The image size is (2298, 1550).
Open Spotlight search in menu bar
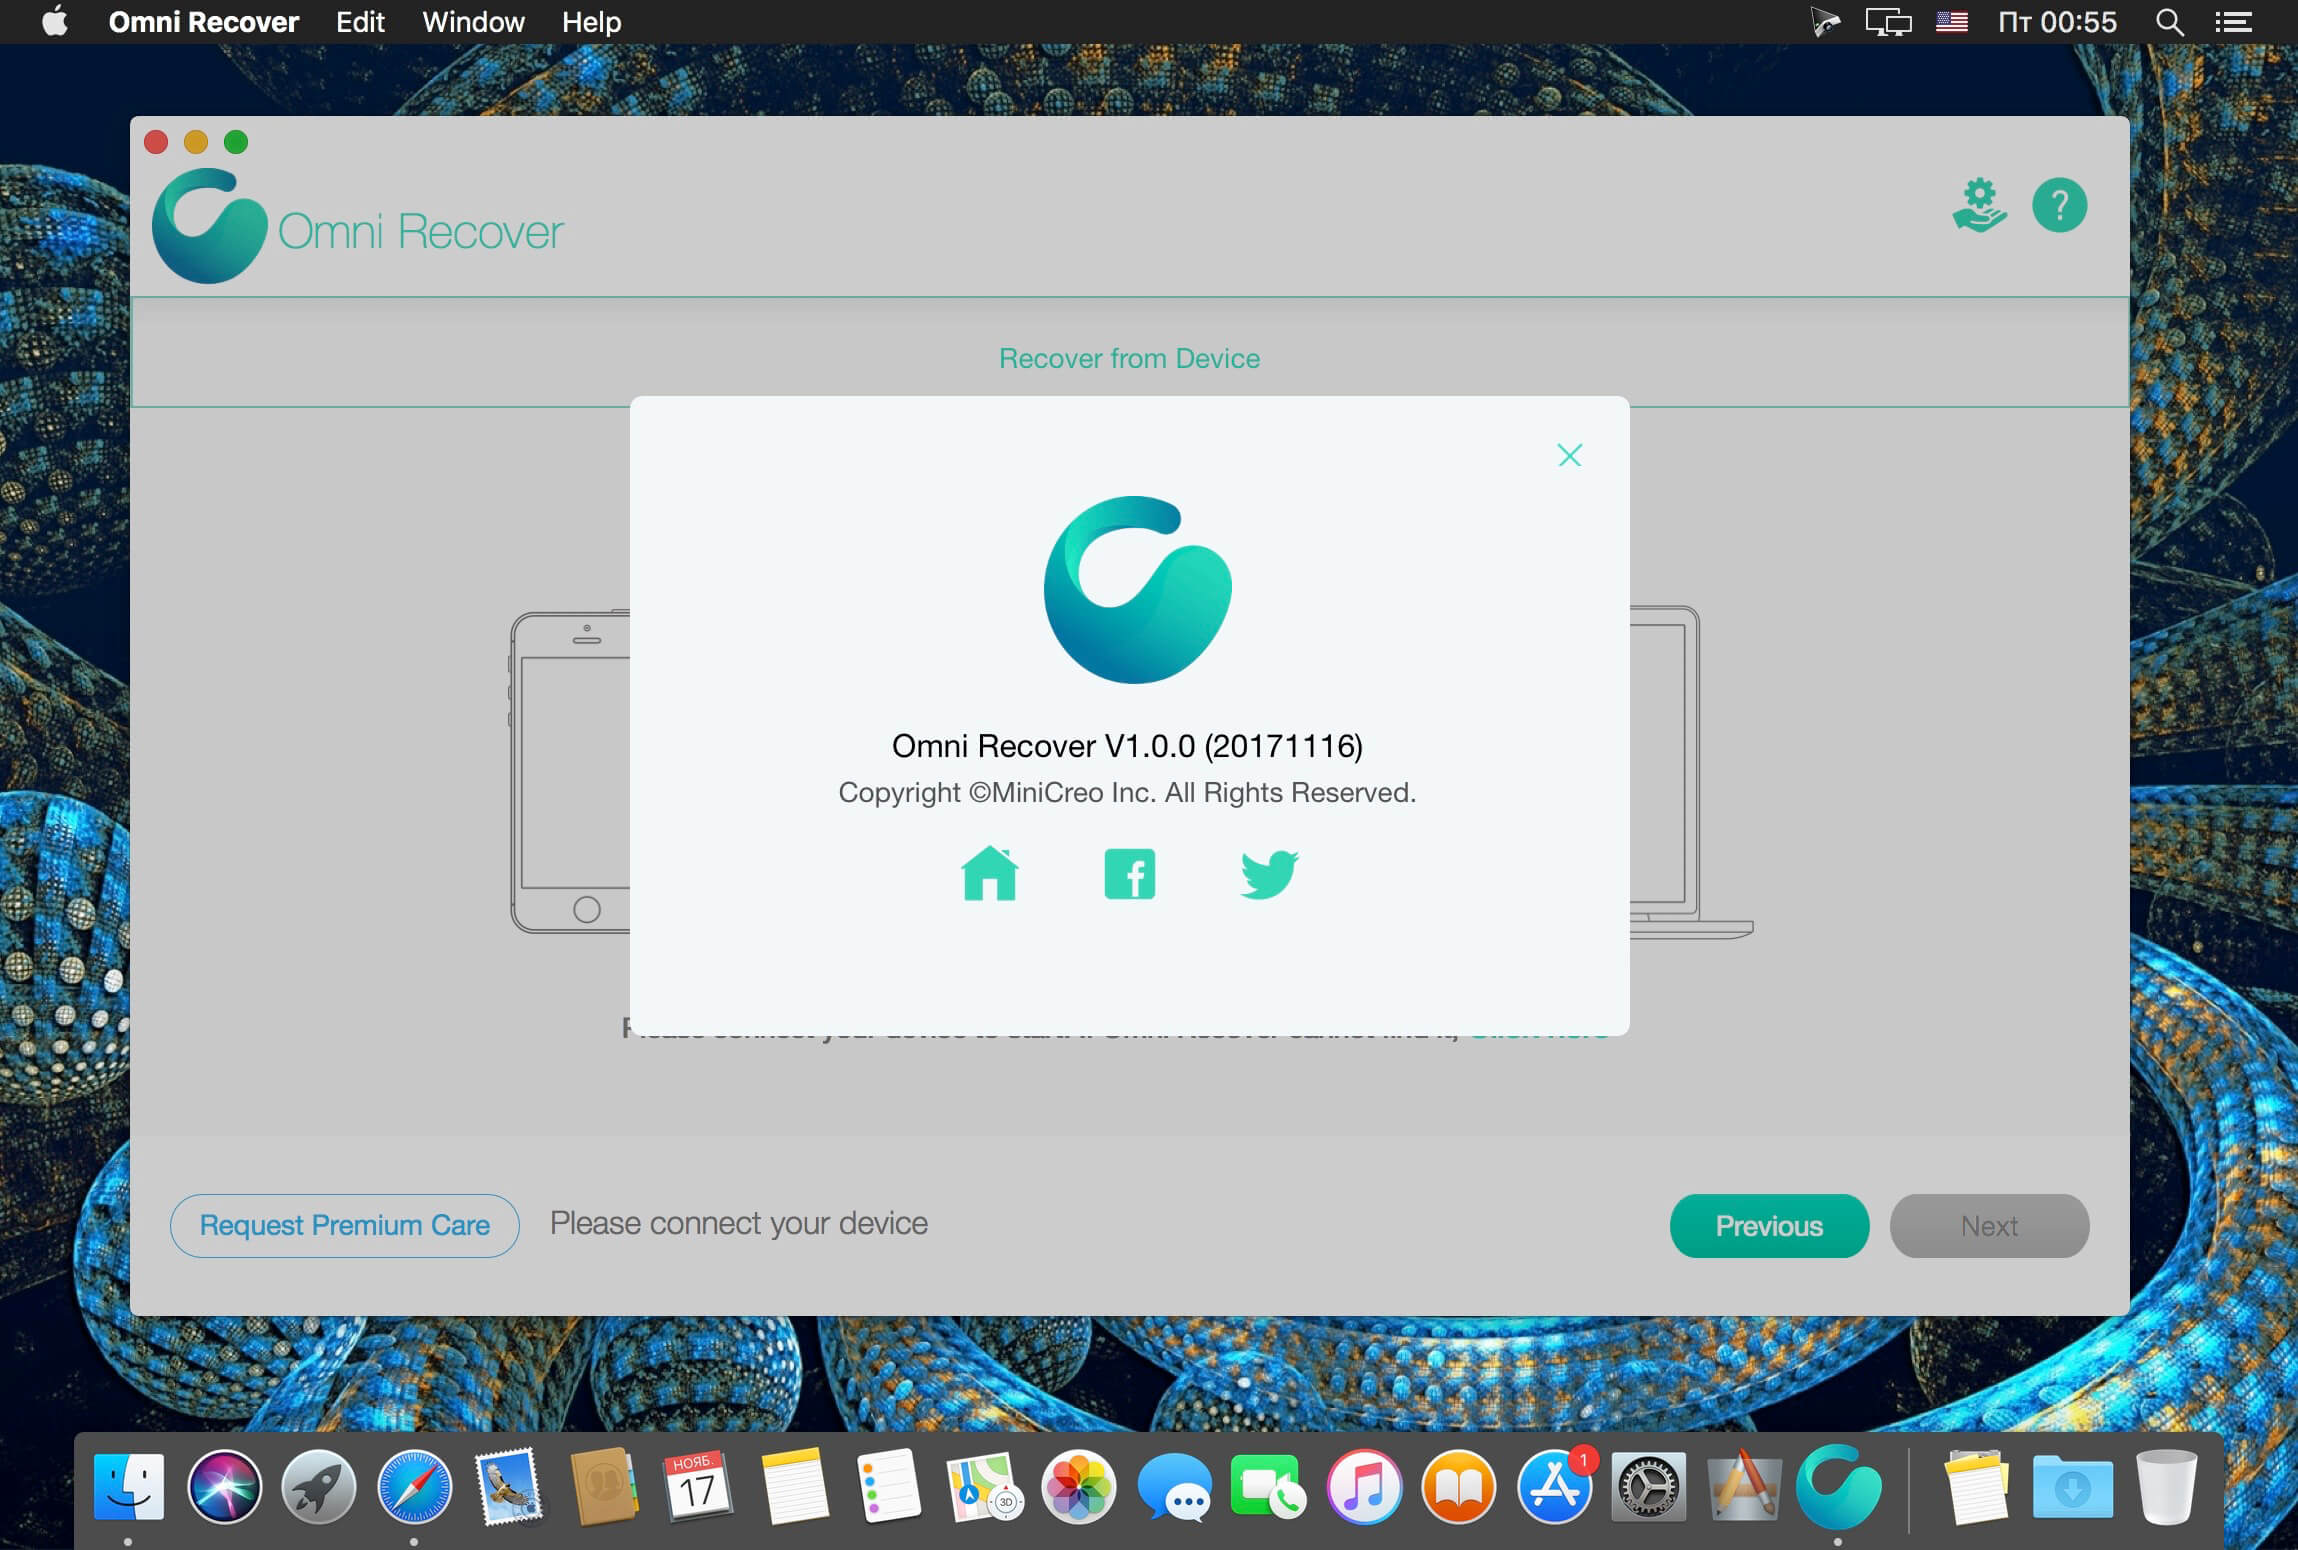coord(2168,22)
